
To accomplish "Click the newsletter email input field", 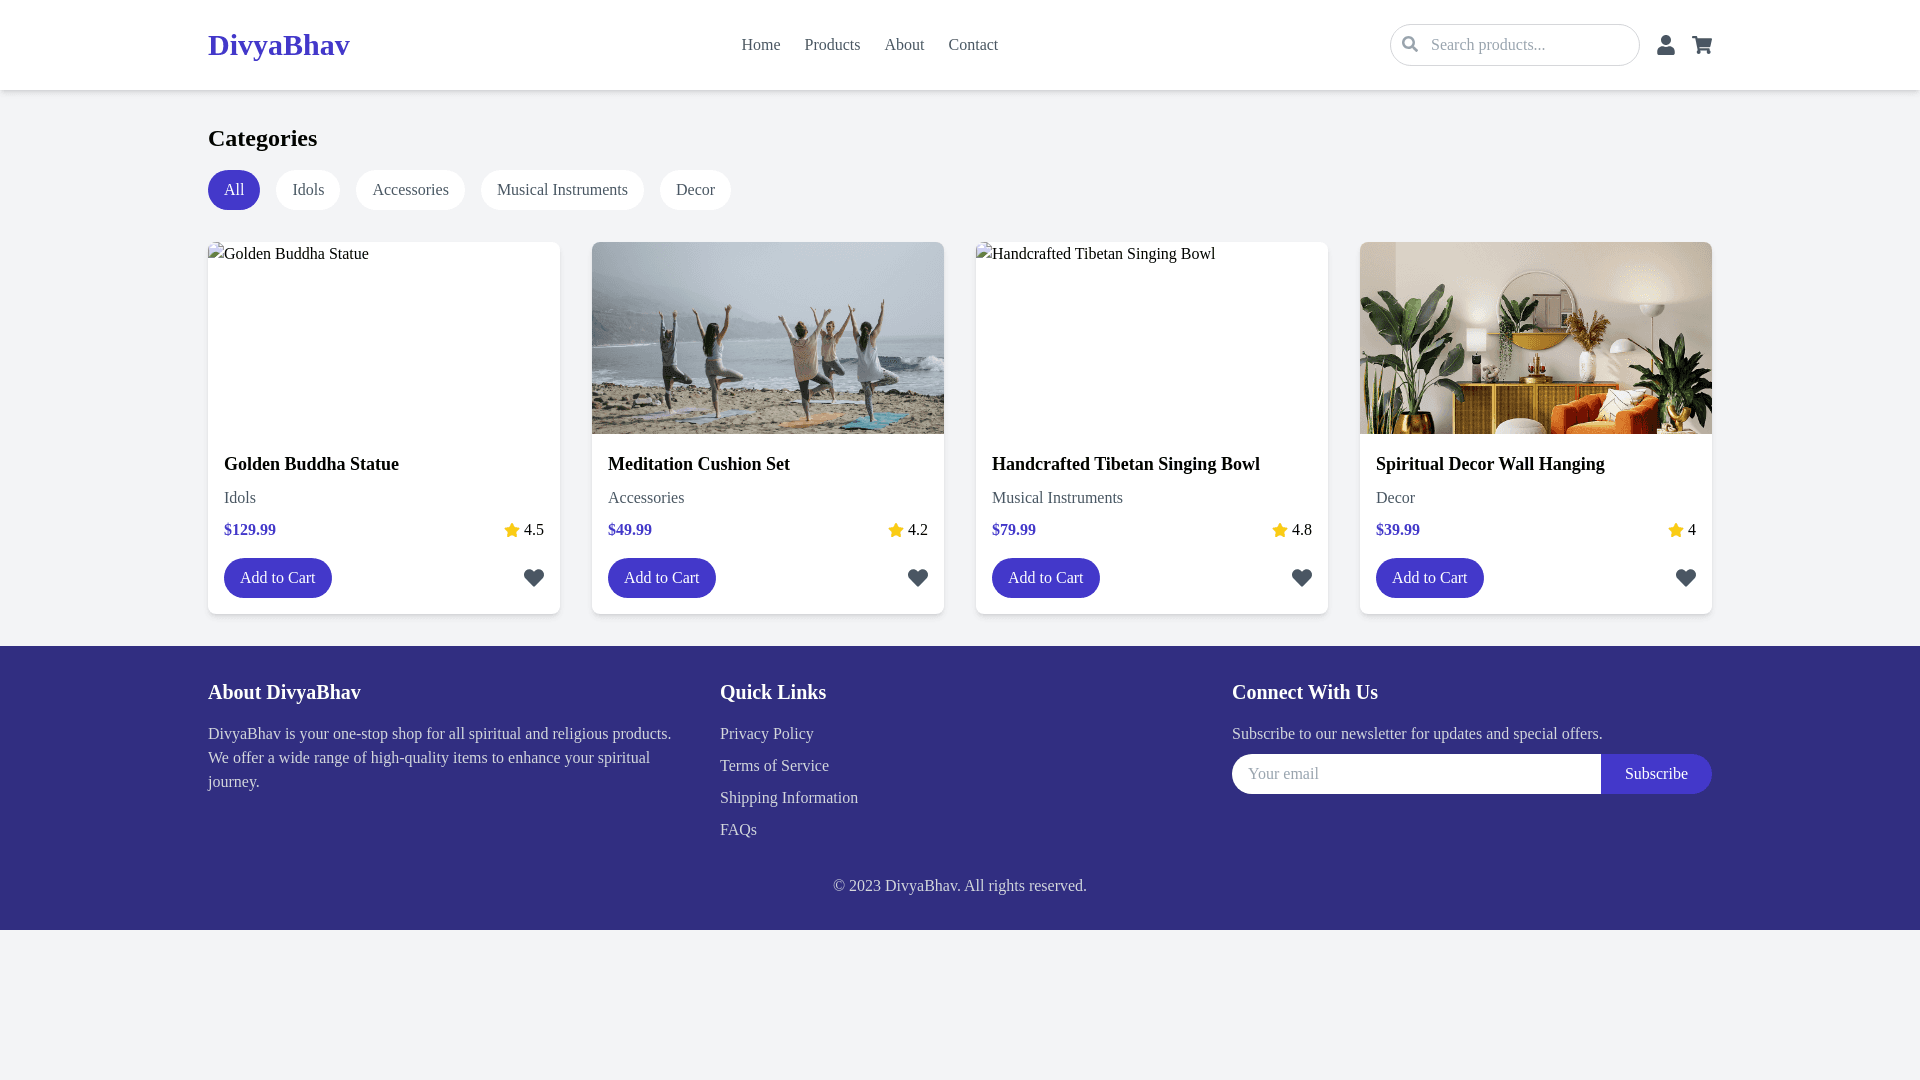I will [x=1415, y=773].
